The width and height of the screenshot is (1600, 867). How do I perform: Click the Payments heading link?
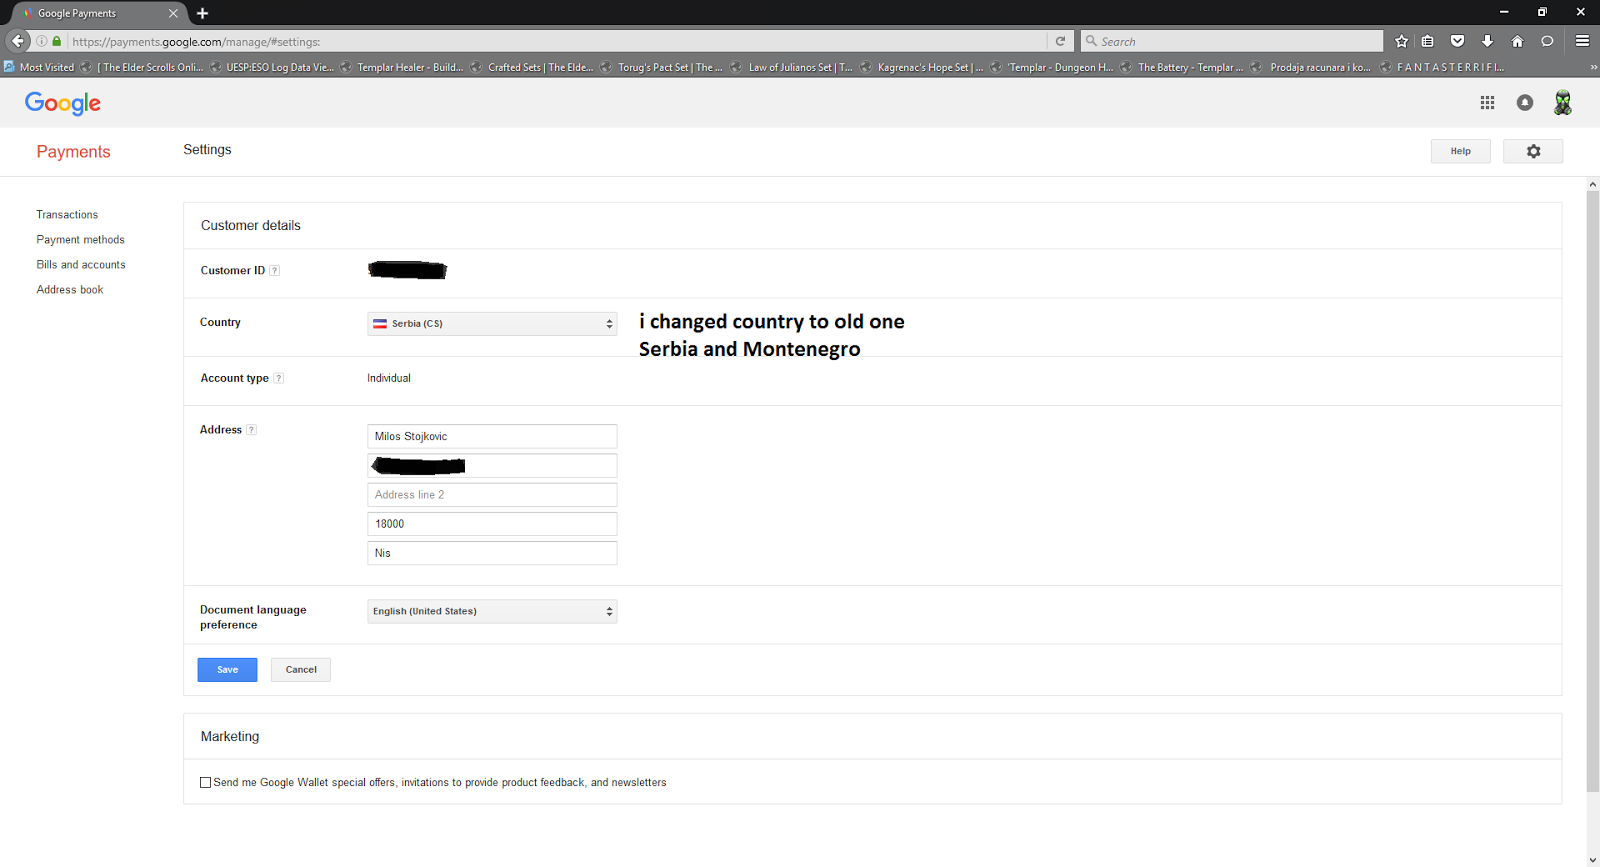[73, 152]
